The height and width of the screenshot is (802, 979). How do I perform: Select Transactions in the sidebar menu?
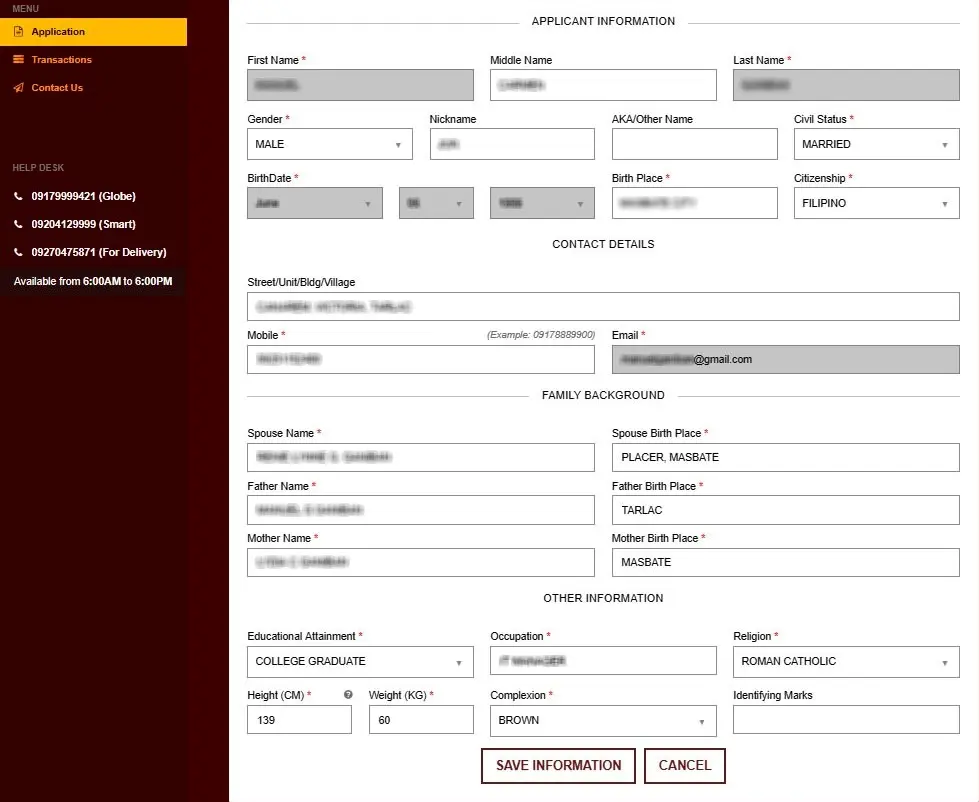point(64,59)
